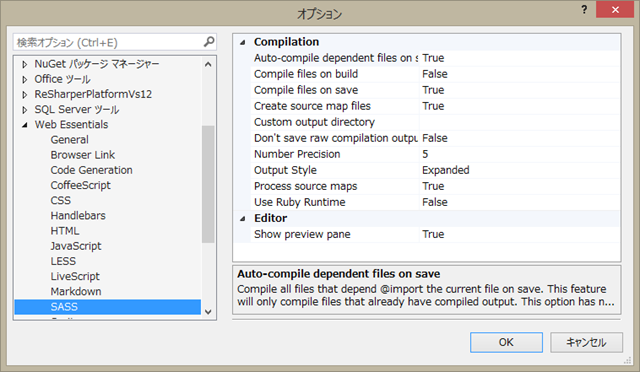Expand the Office ツール node
640x372 pixels.
pos(25,79)
